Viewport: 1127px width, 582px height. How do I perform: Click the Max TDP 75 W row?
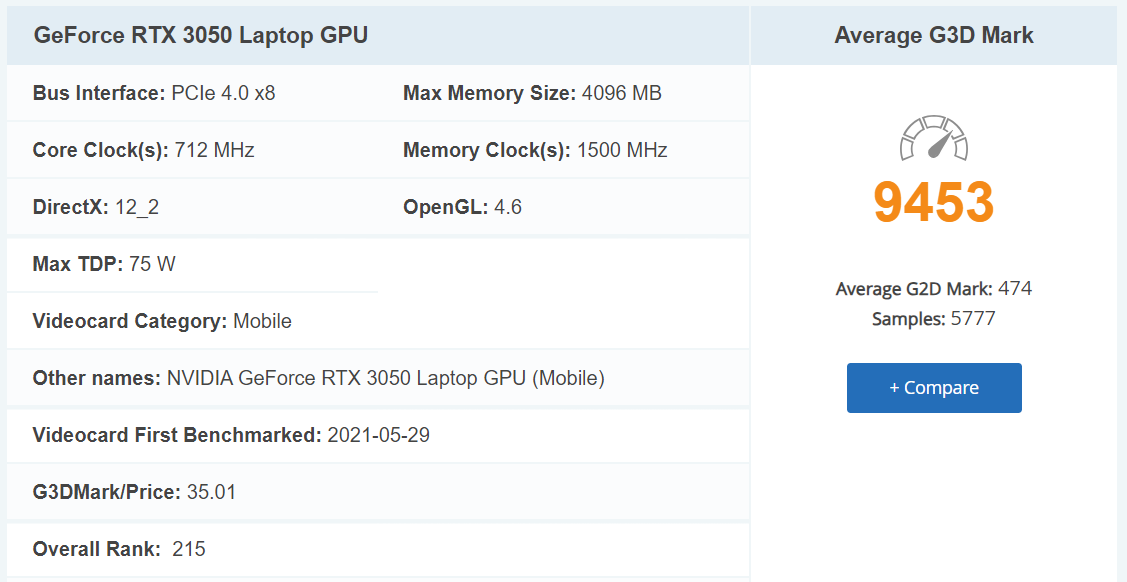pyautogui.click(x=104, y=264)
